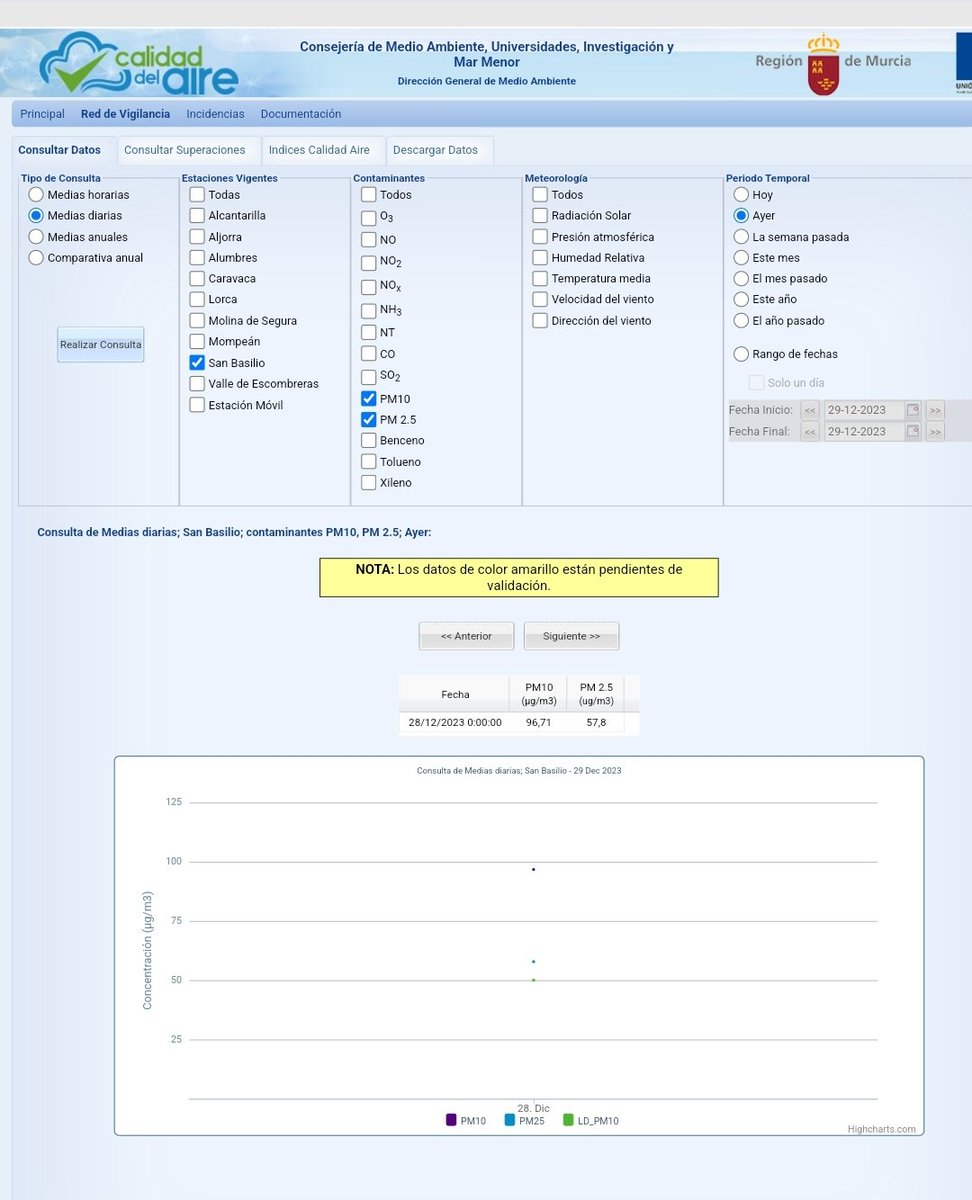
Task: Check the CO pollutant
Action: pyautogui.click(x=369, y=354)
